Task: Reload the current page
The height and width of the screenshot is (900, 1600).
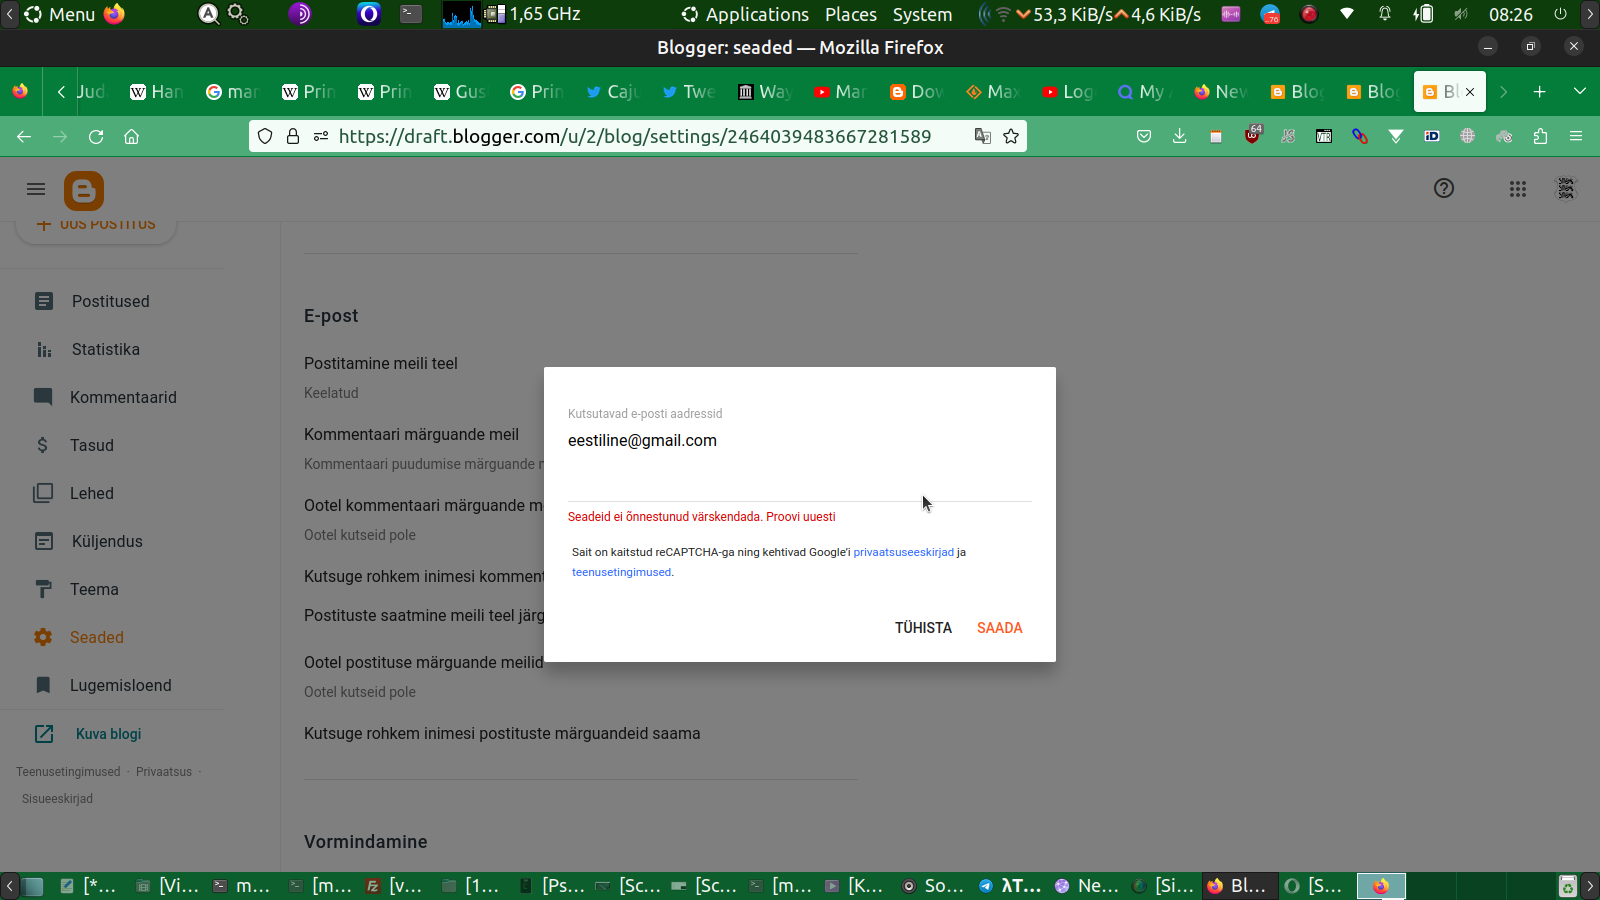Action: point(96,136)
